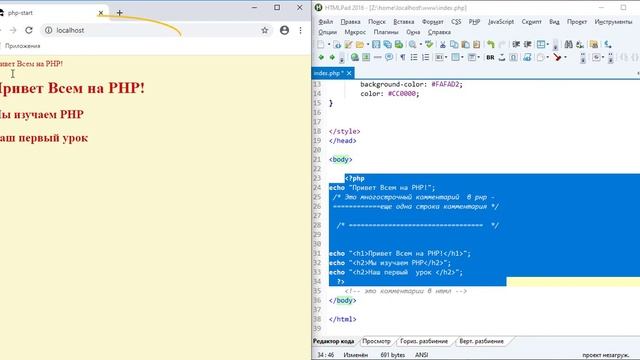This screenshot has width=640, height=360.
Task: Click the localhost address bar
Action: [157, 30]
